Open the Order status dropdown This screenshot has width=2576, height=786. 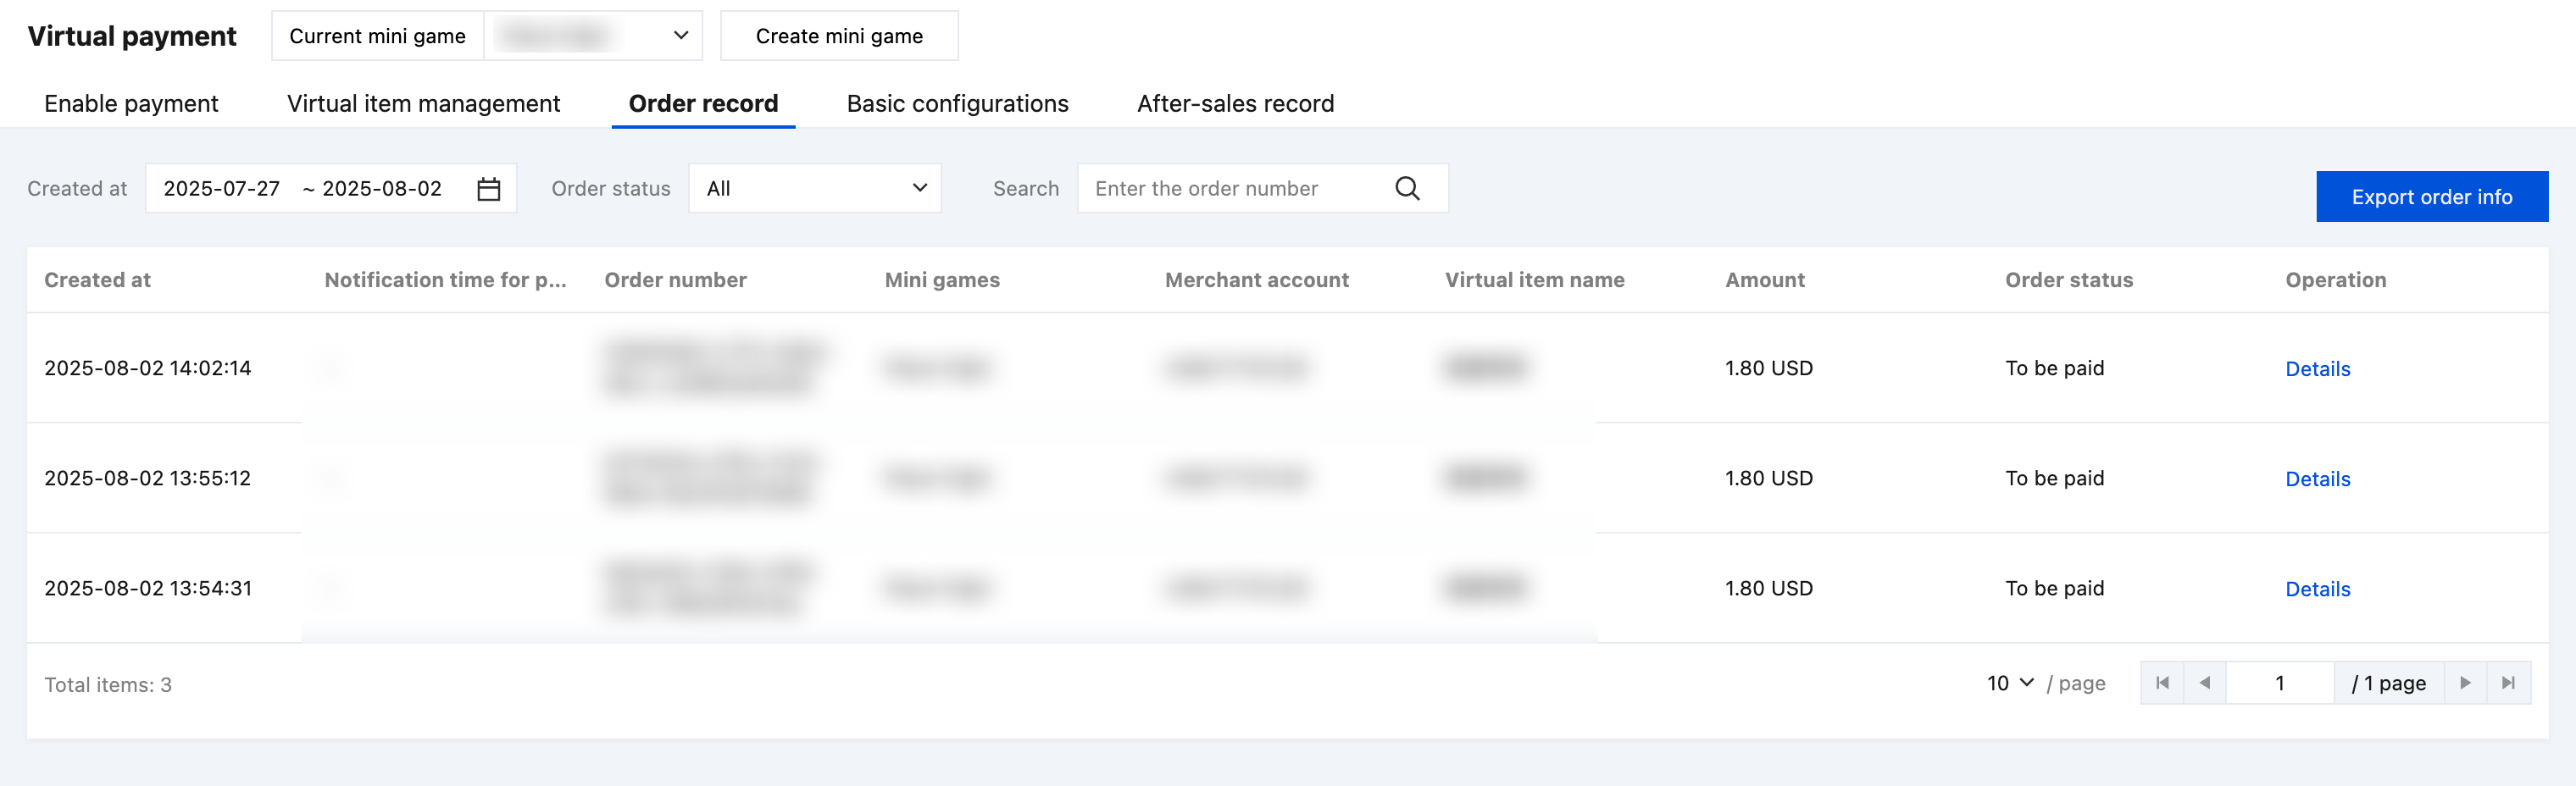click(814, 189)
